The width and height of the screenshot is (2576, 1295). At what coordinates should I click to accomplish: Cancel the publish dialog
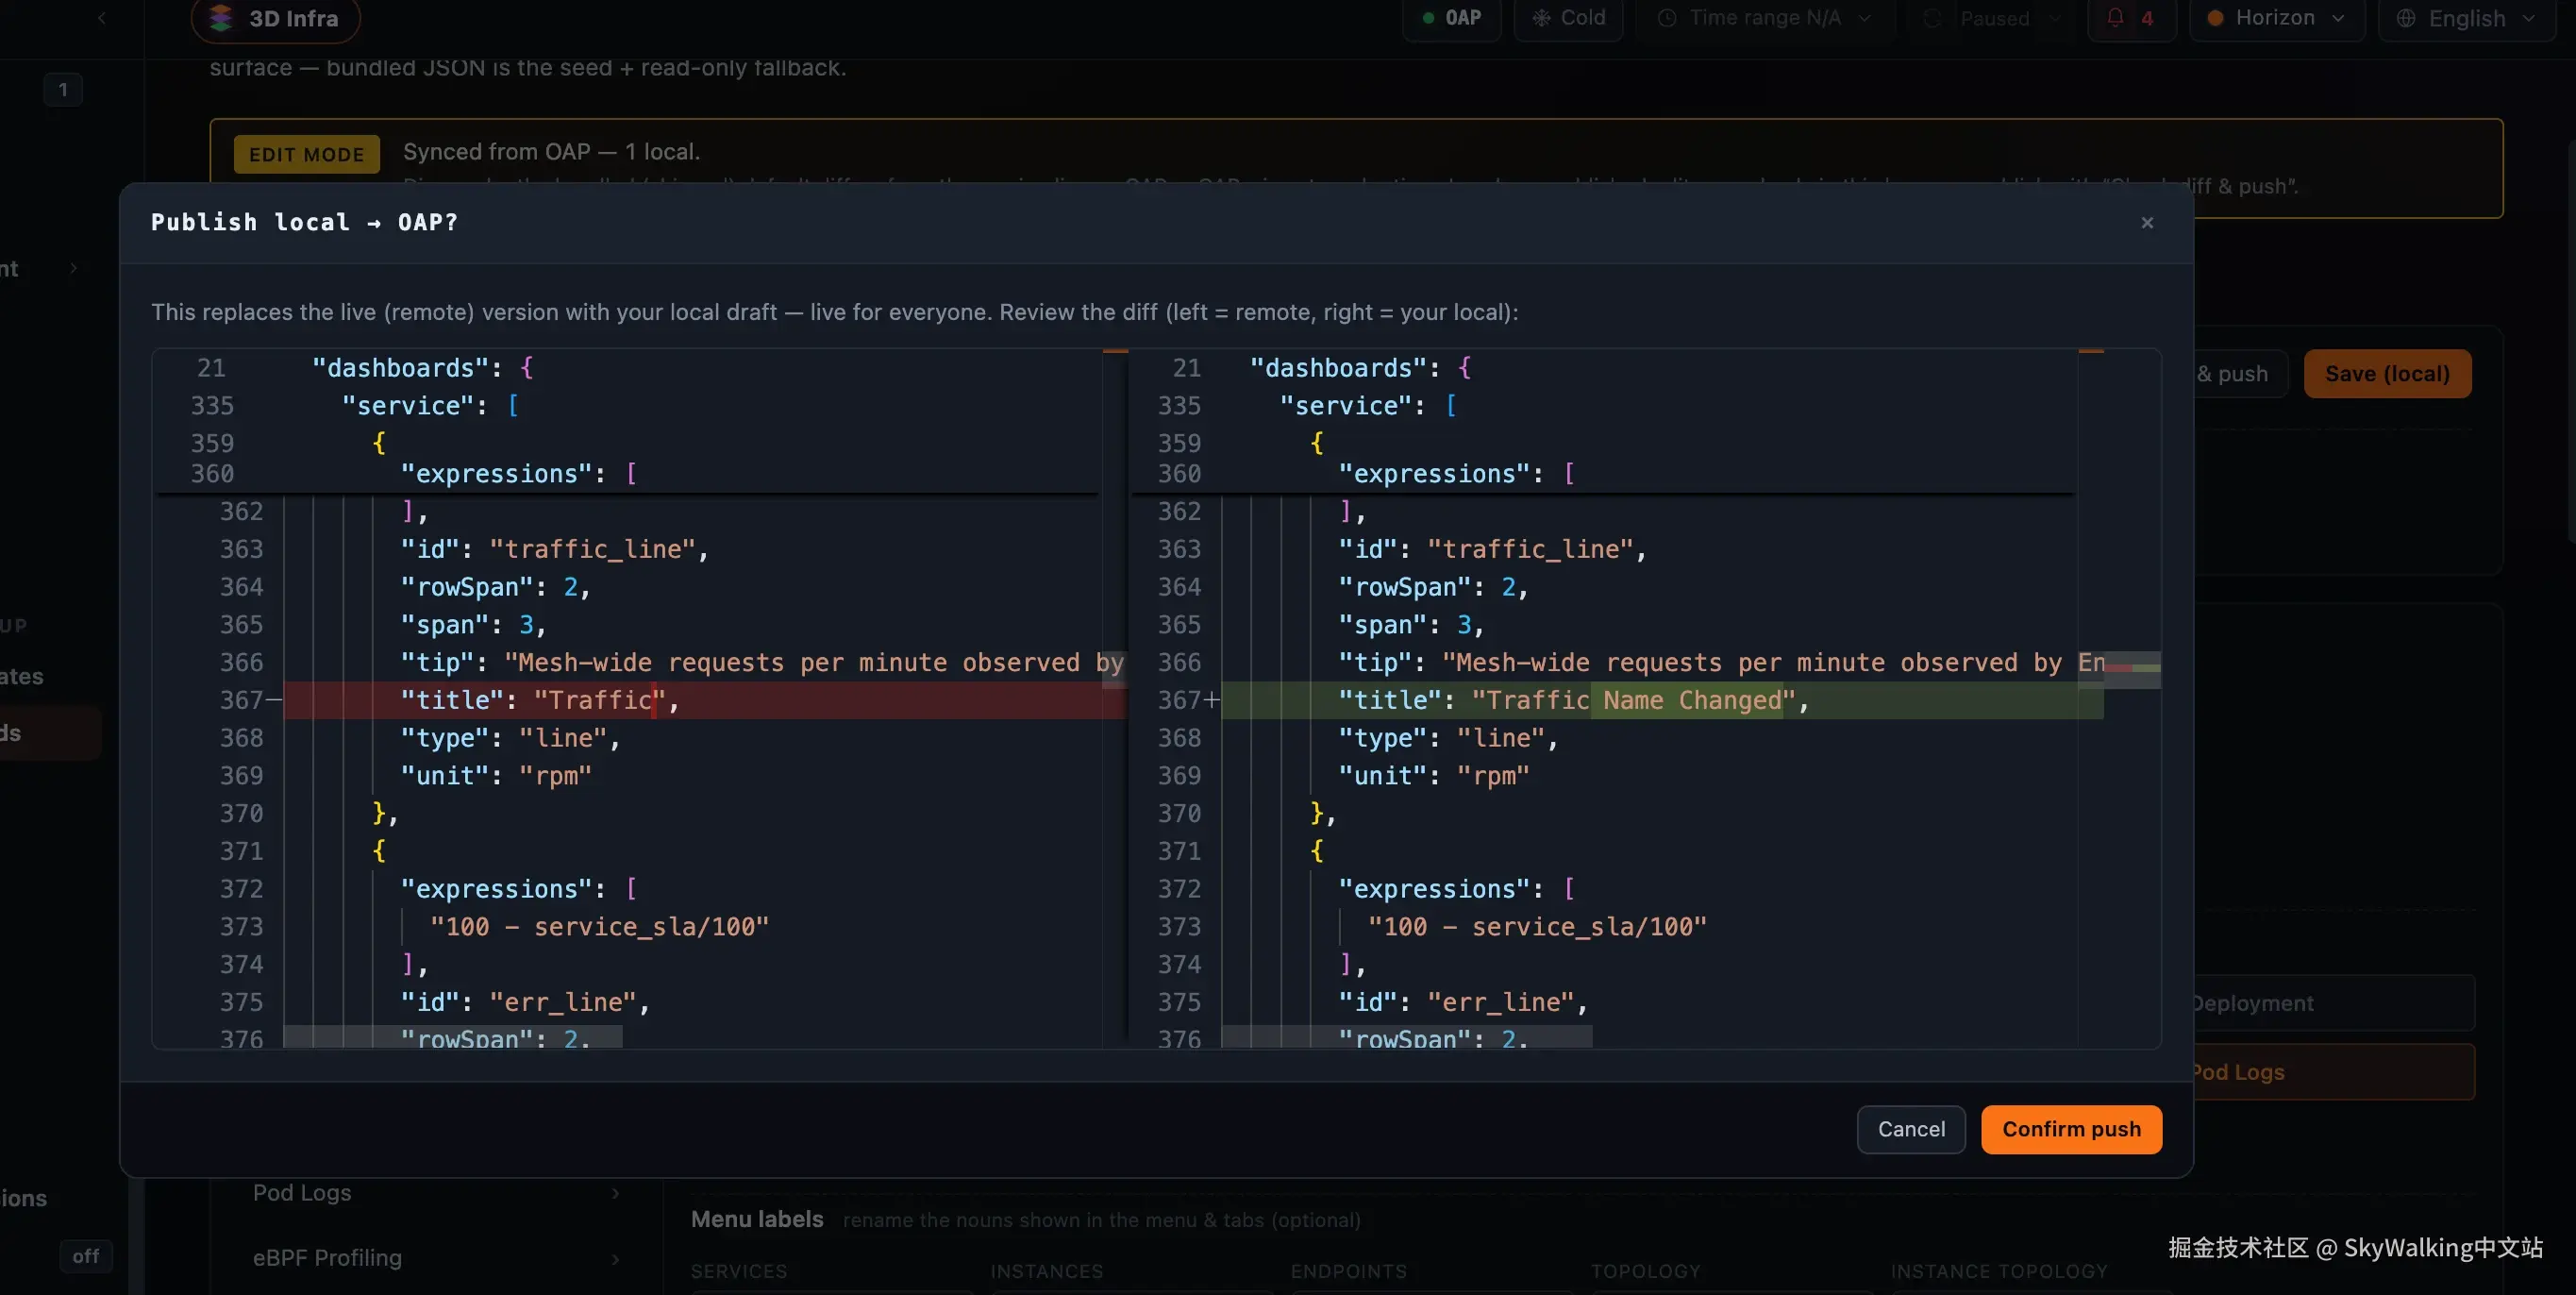1911,1129
